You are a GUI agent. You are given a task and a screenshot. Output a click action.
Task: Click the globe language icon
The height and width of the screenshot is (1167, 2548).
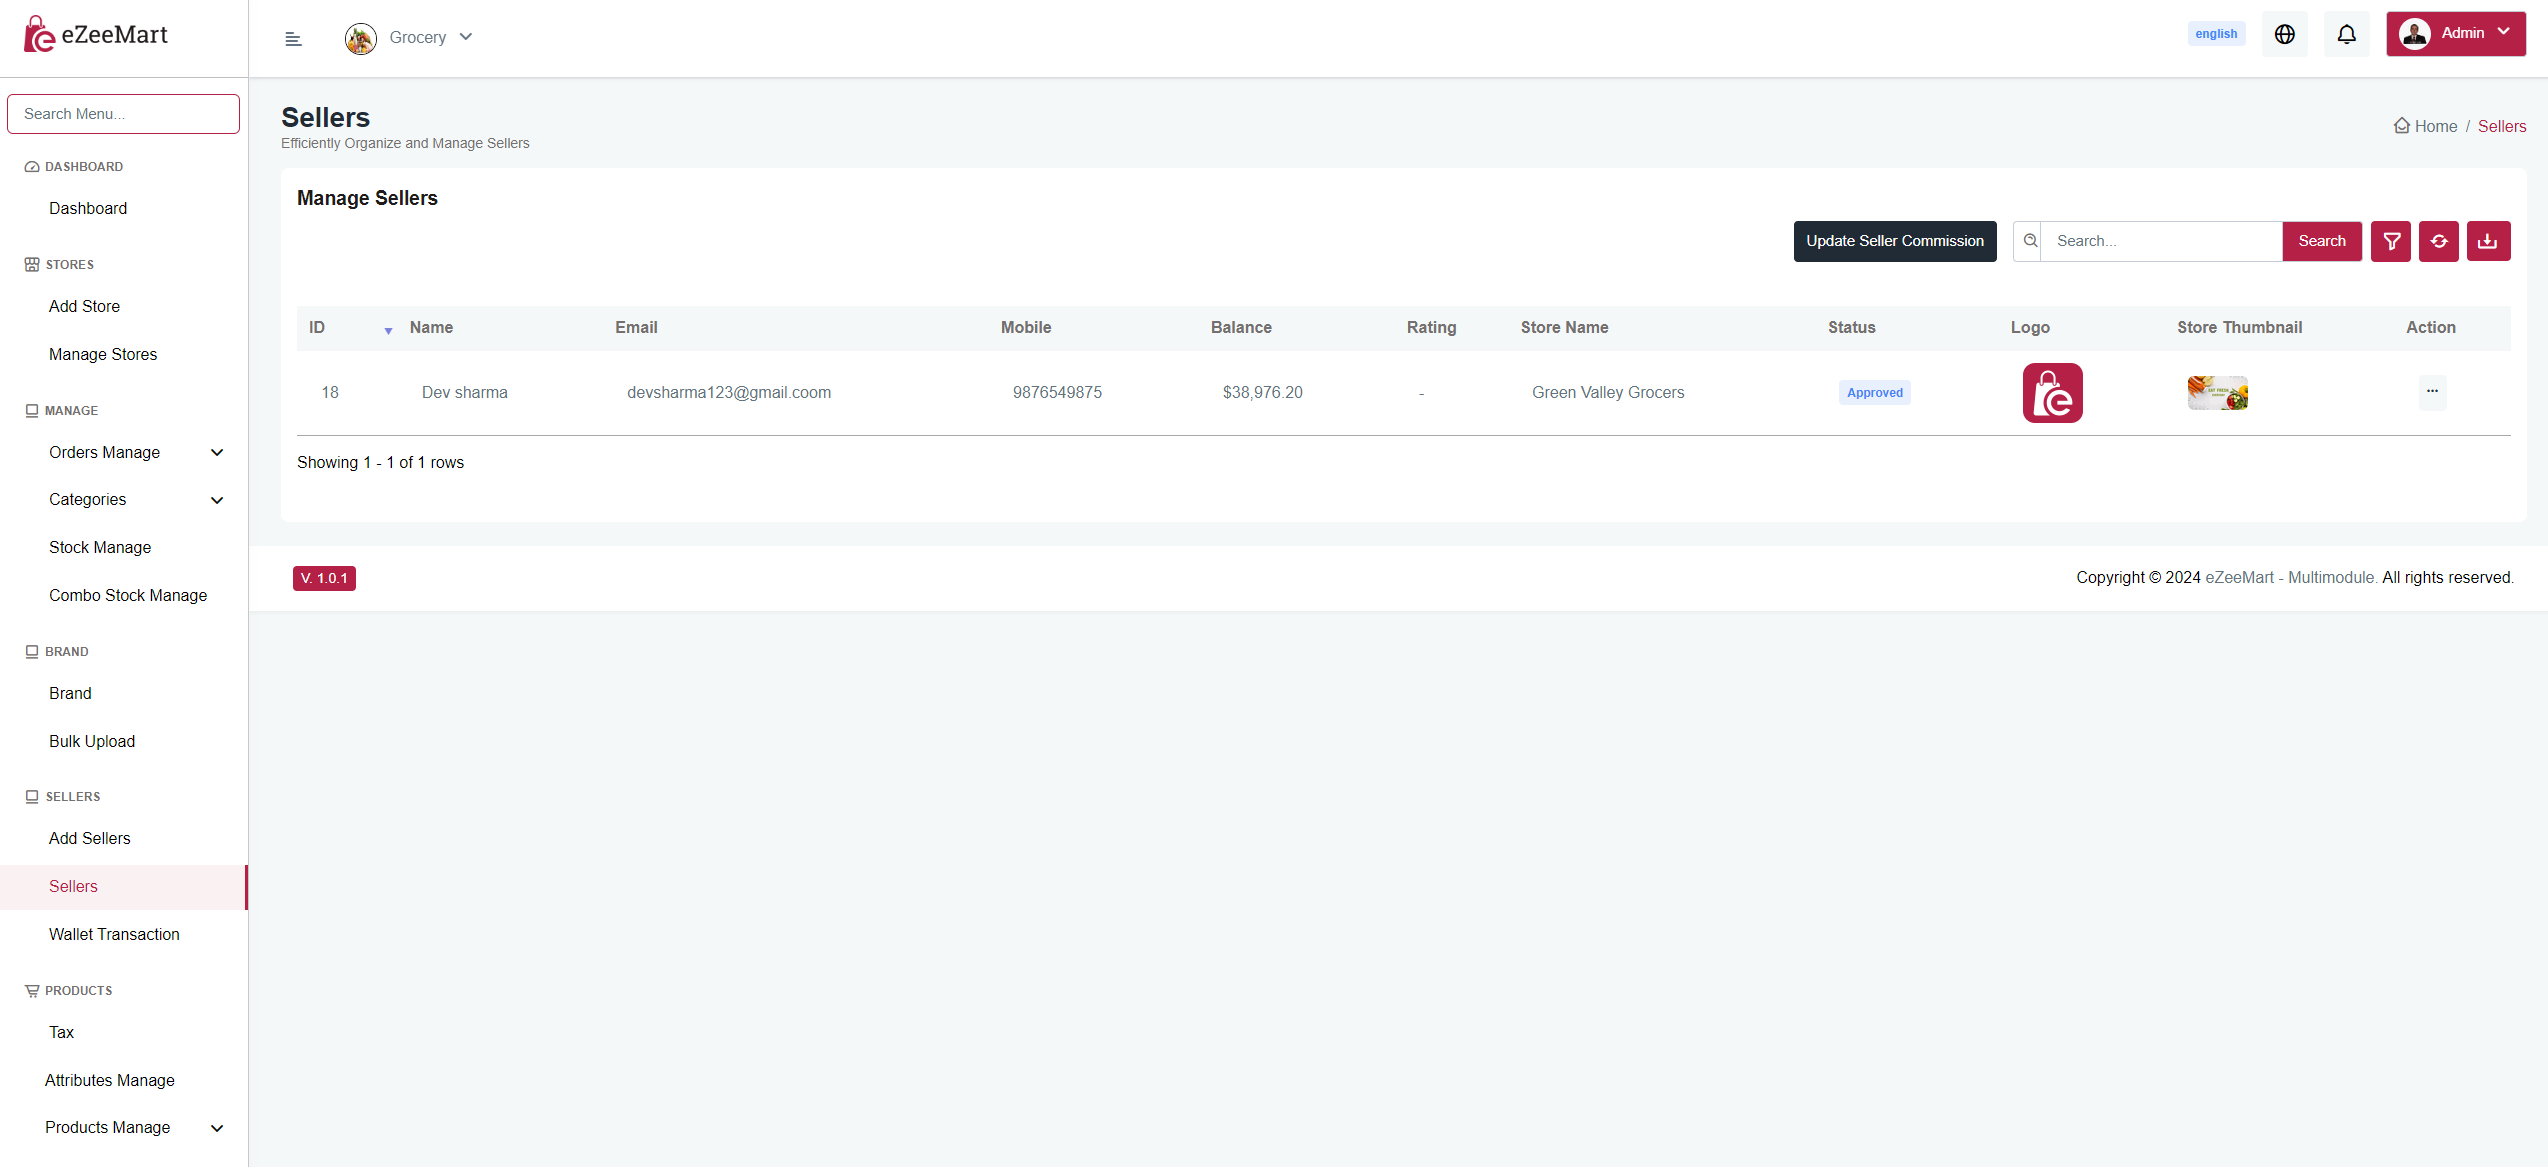click(2285, 34)
